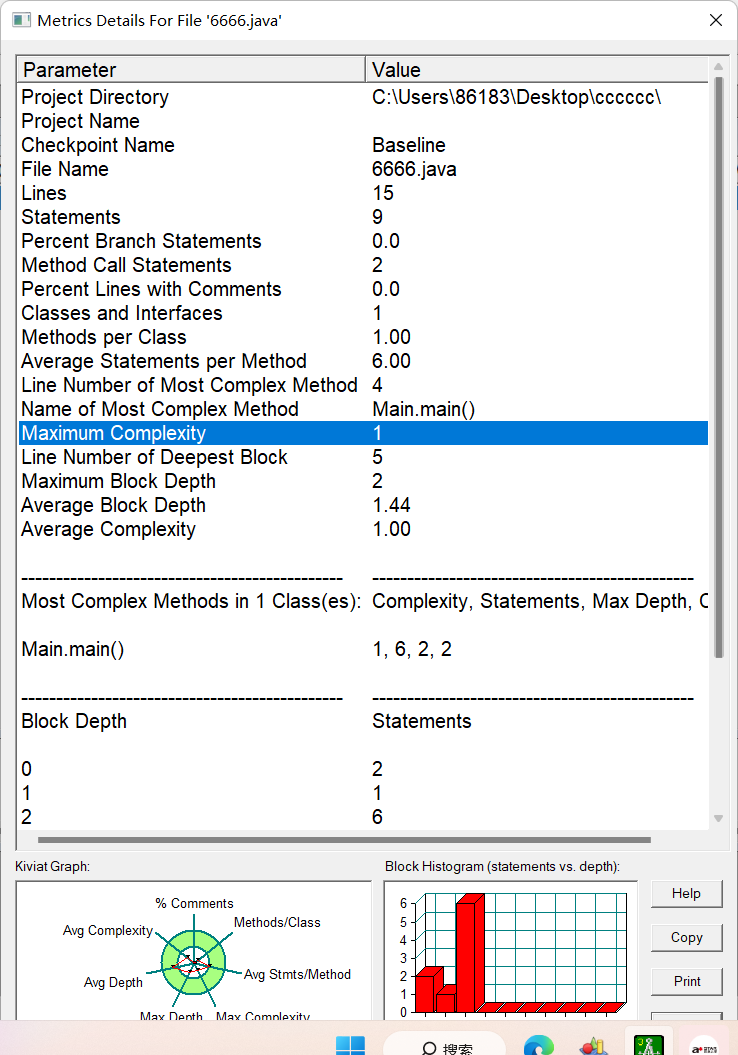Click the Block Histogram chart
The image size is (738, 1055).
coord(510,951)
